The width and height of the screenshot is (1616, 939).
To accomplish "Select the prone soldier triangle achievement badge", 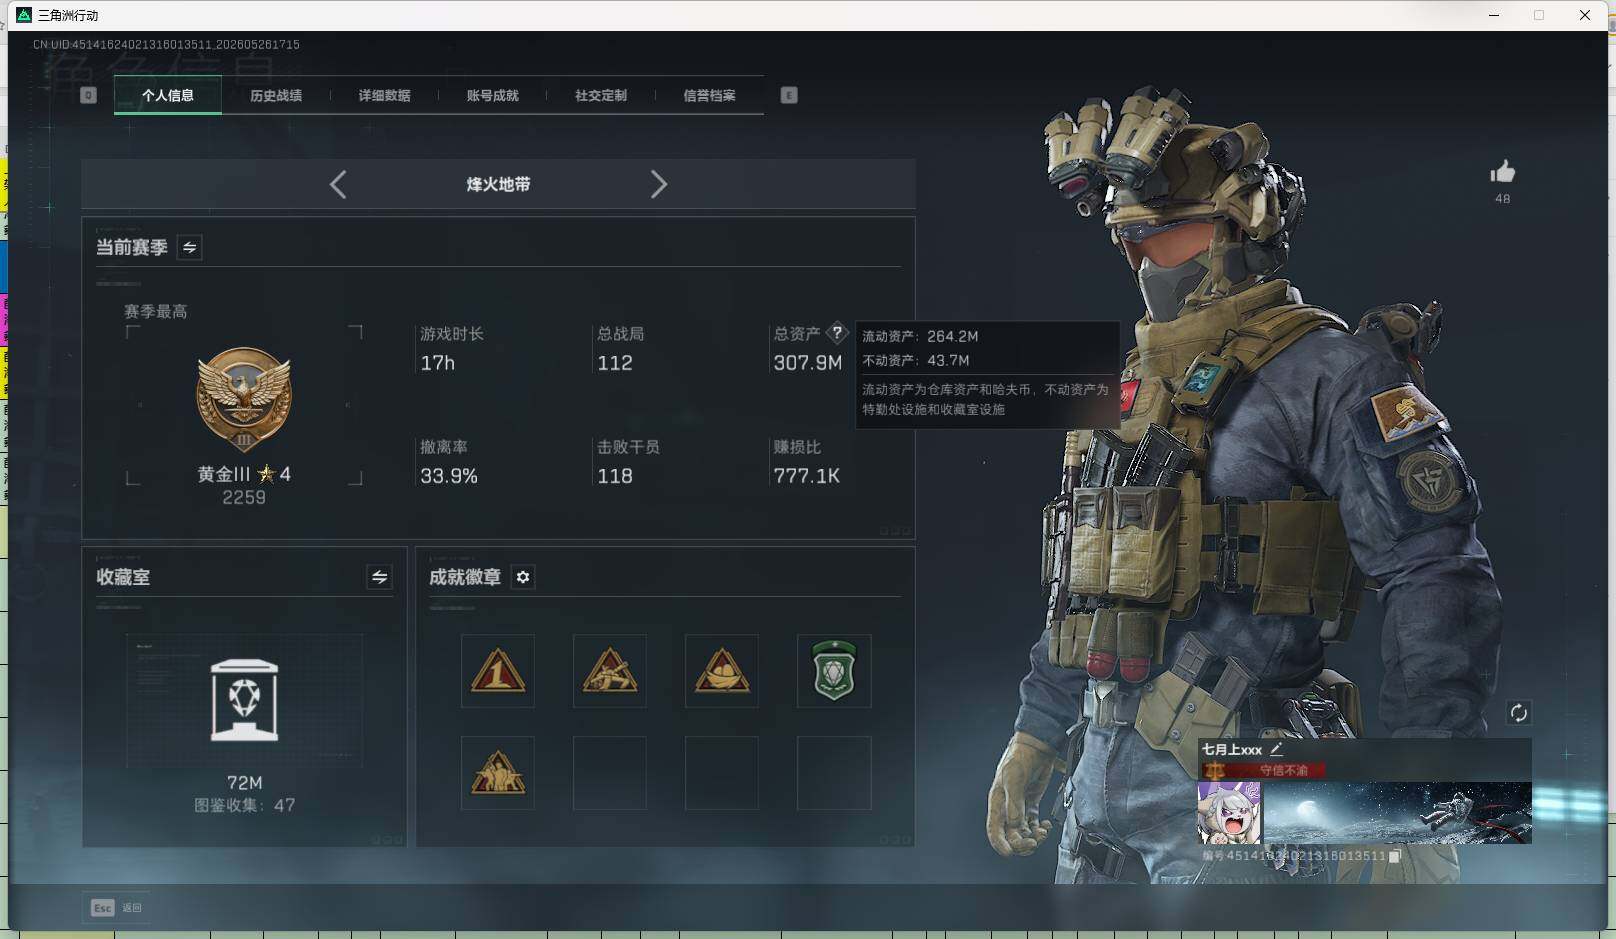I will 610,671.
